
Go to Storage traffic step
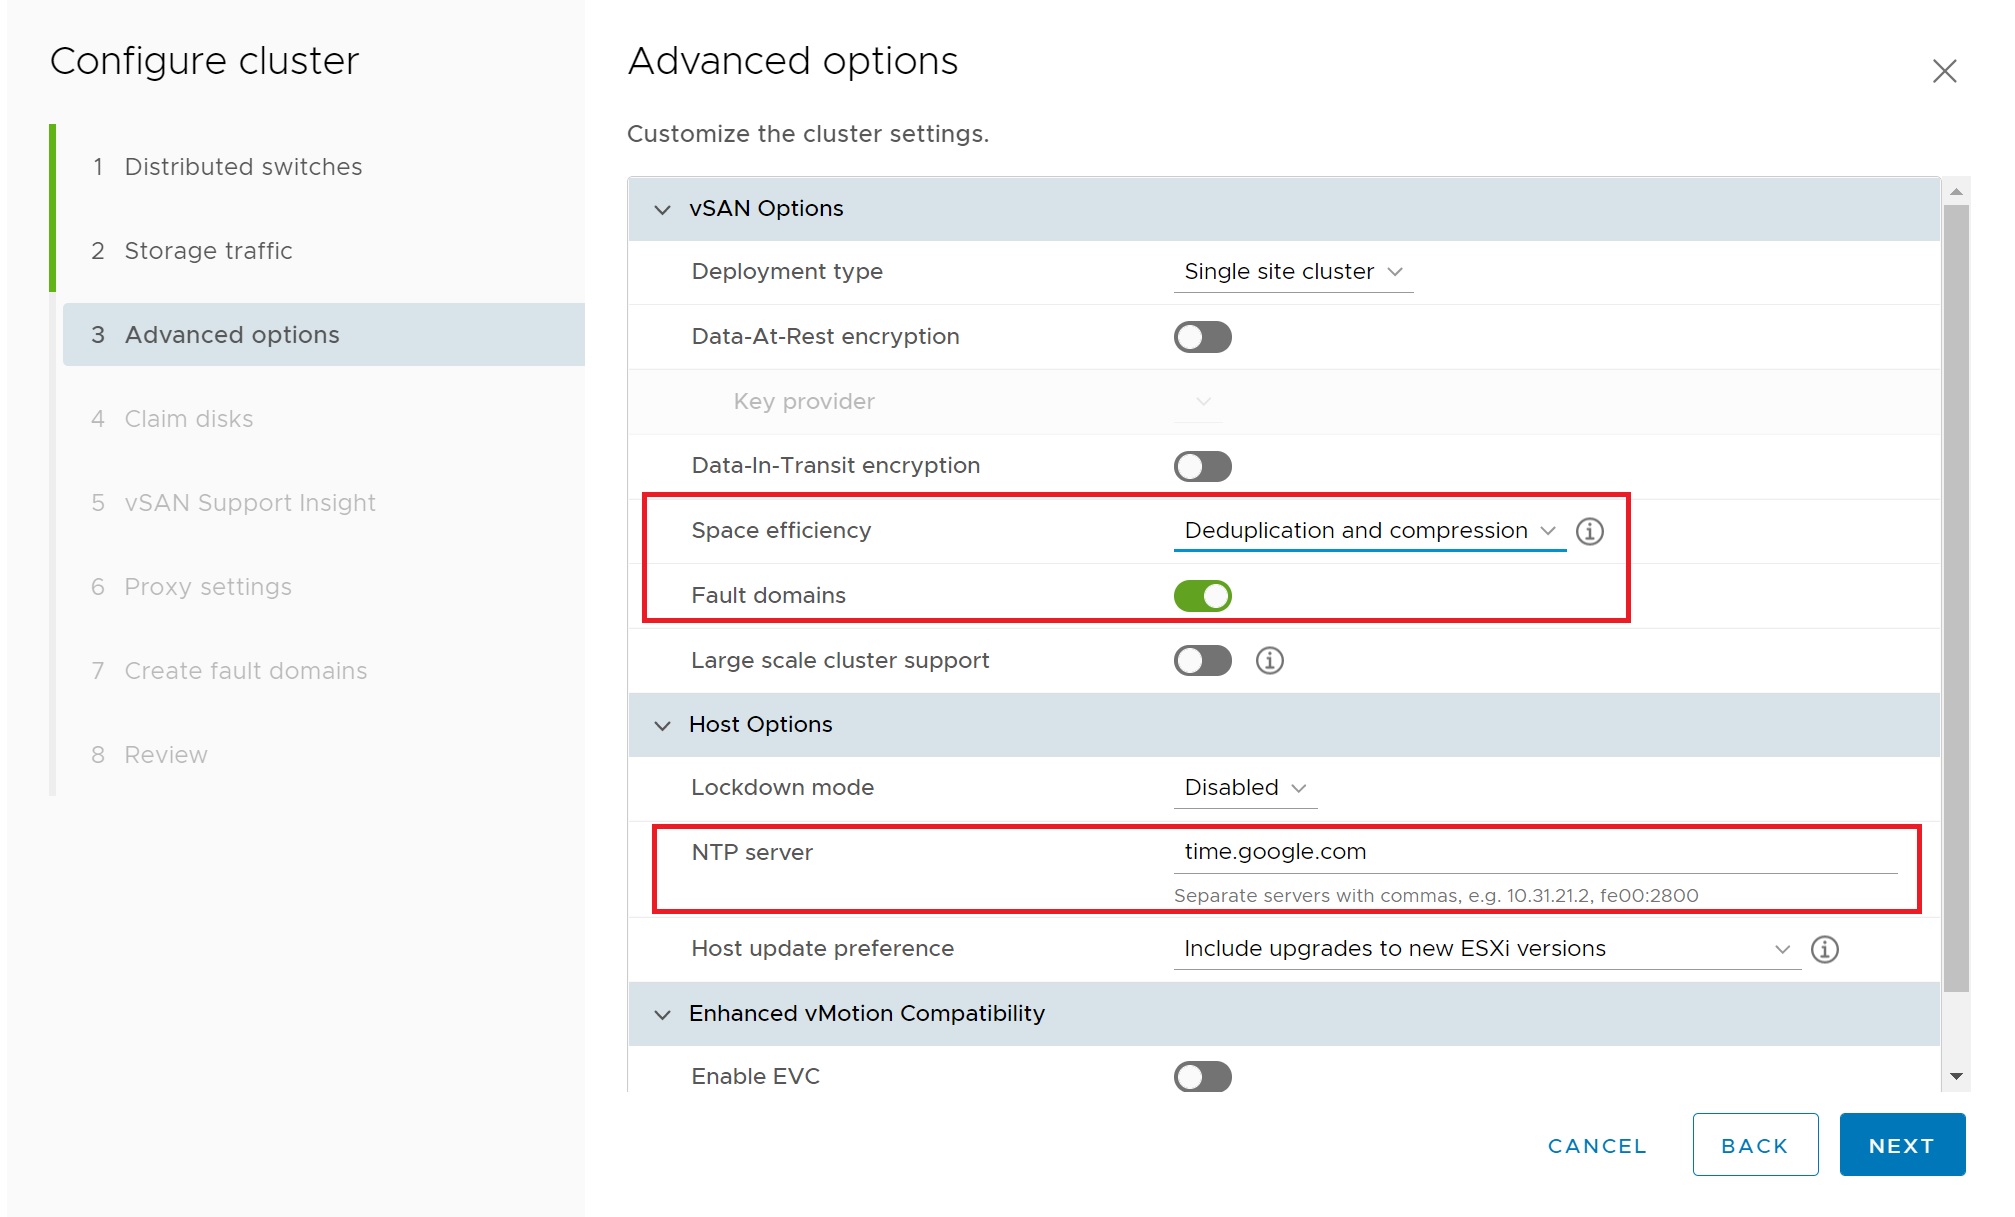[208, 251]
